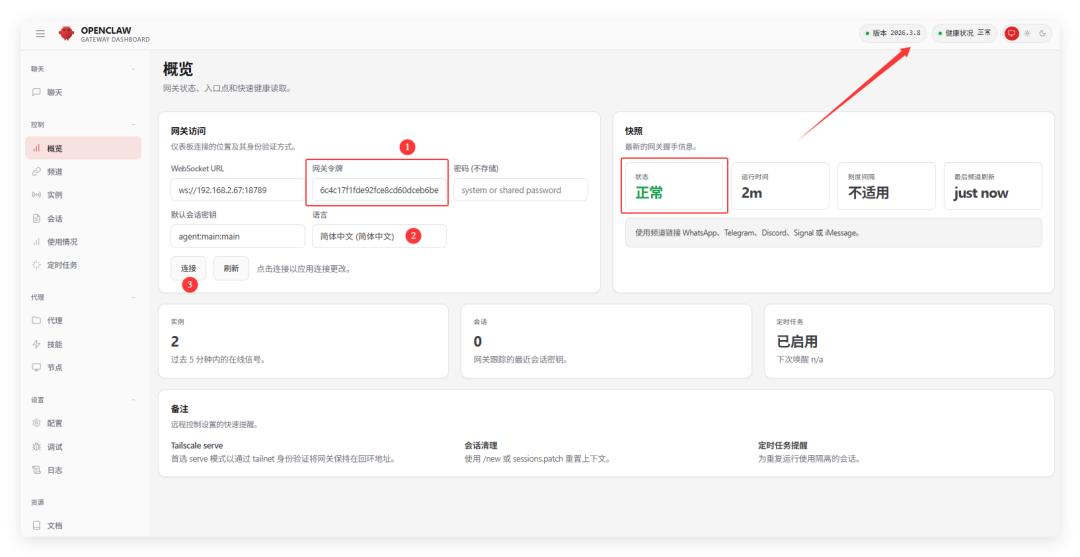Focus the WebSocket URL field
This screenshot has height=557, width=1080.
[238, 189]
